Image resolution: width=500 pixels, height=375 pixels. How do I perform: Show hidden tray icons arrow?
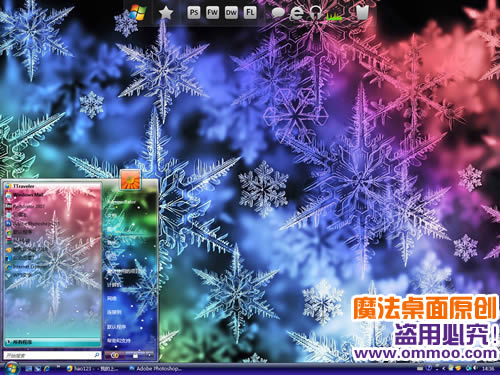tap(444, 369)
